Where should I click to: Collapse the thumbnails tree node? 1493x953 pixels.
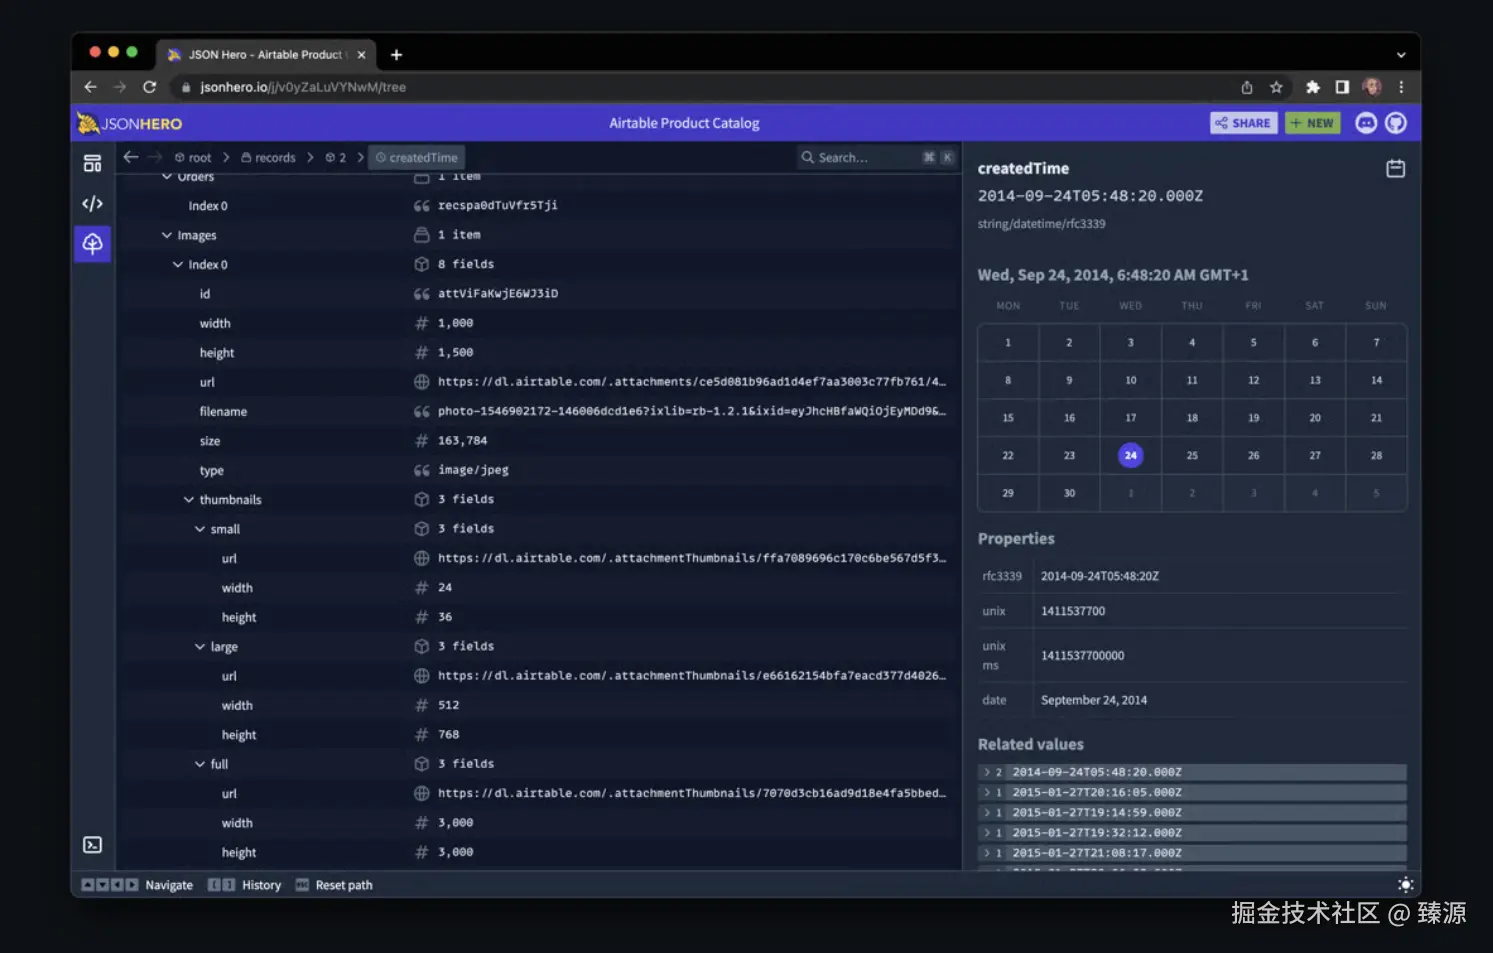[189, 500]
